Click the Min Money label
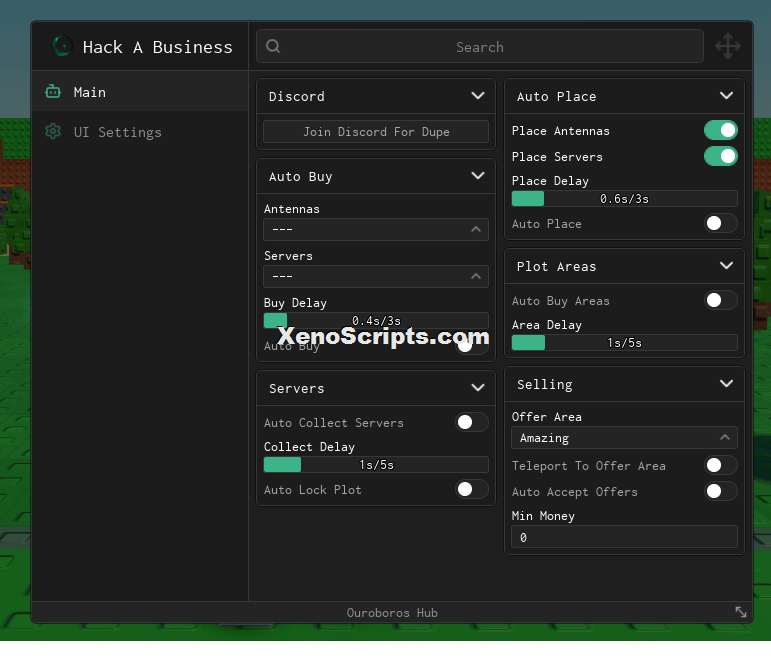771x671 pixels. pyautogui.click(x=543, y=516)
